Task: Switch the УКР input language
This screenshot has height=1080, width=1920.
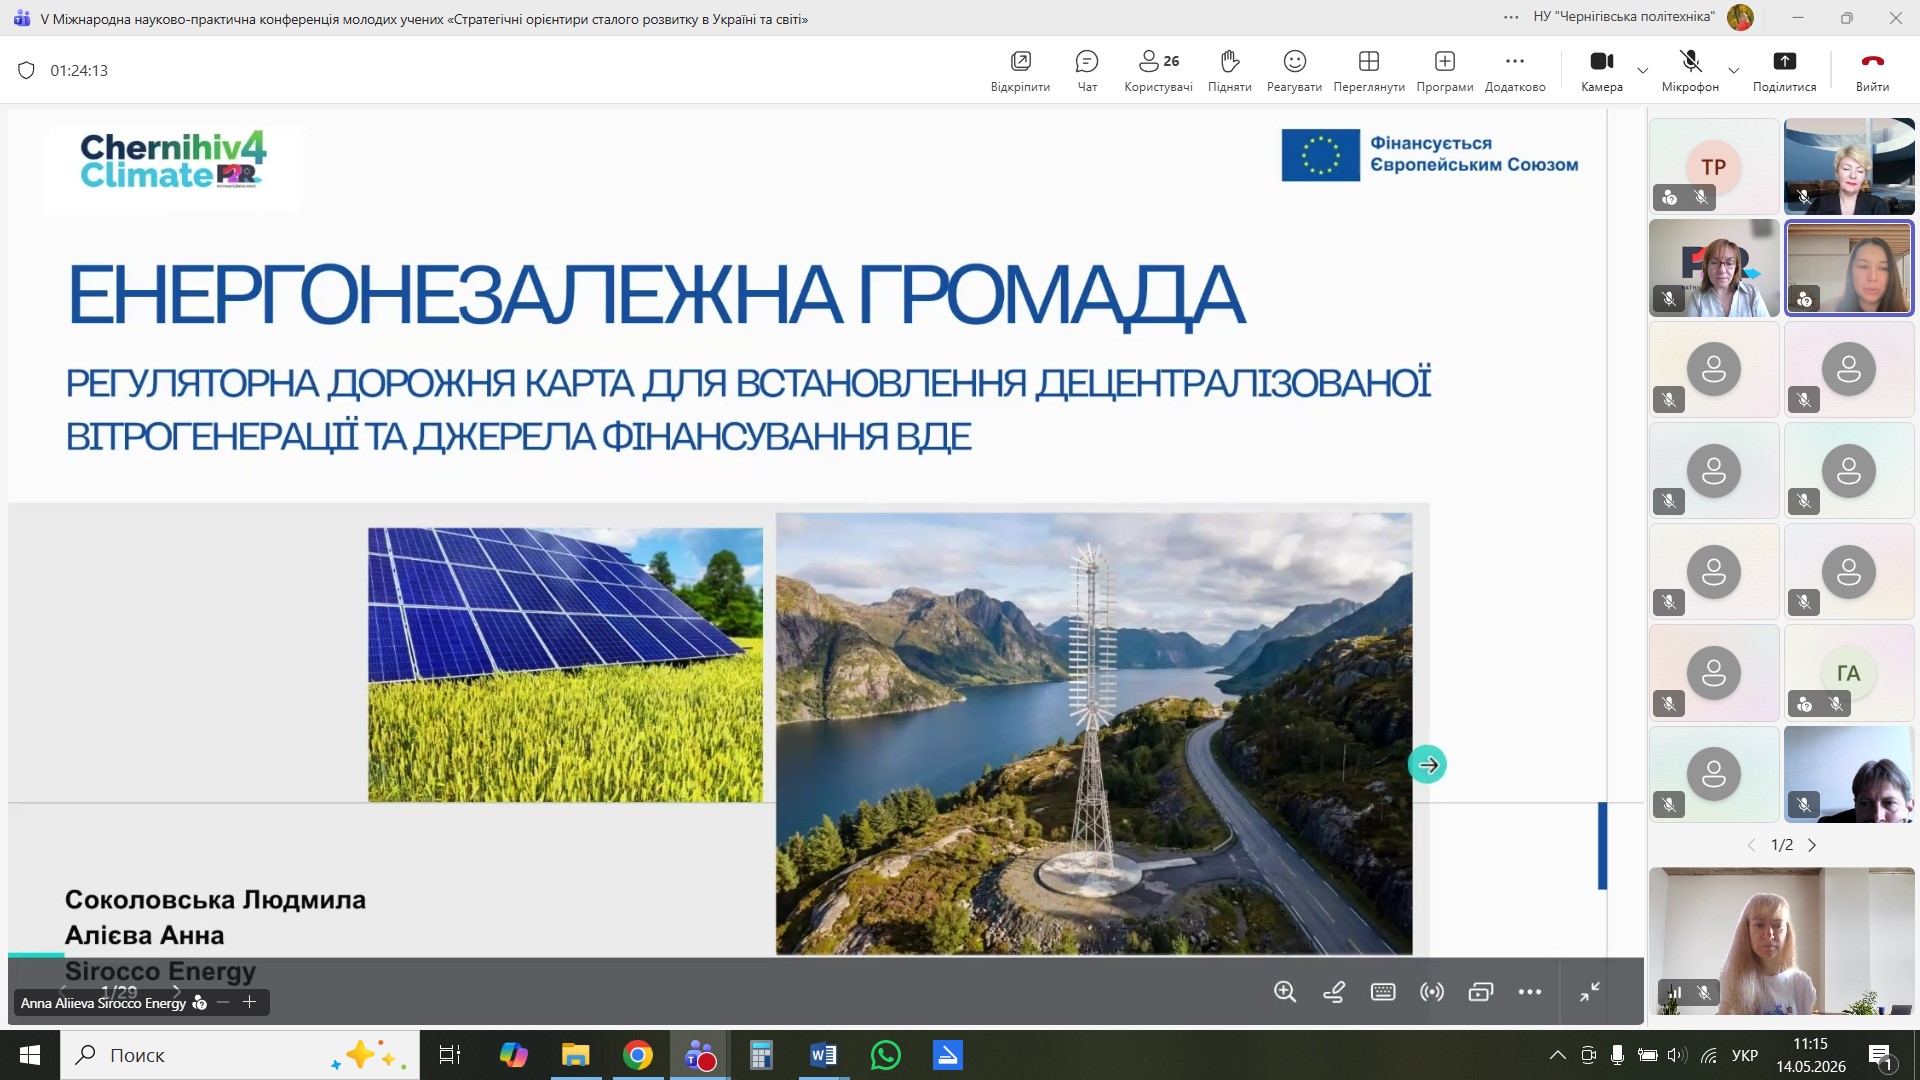Action: [x=1745, y=1055]
